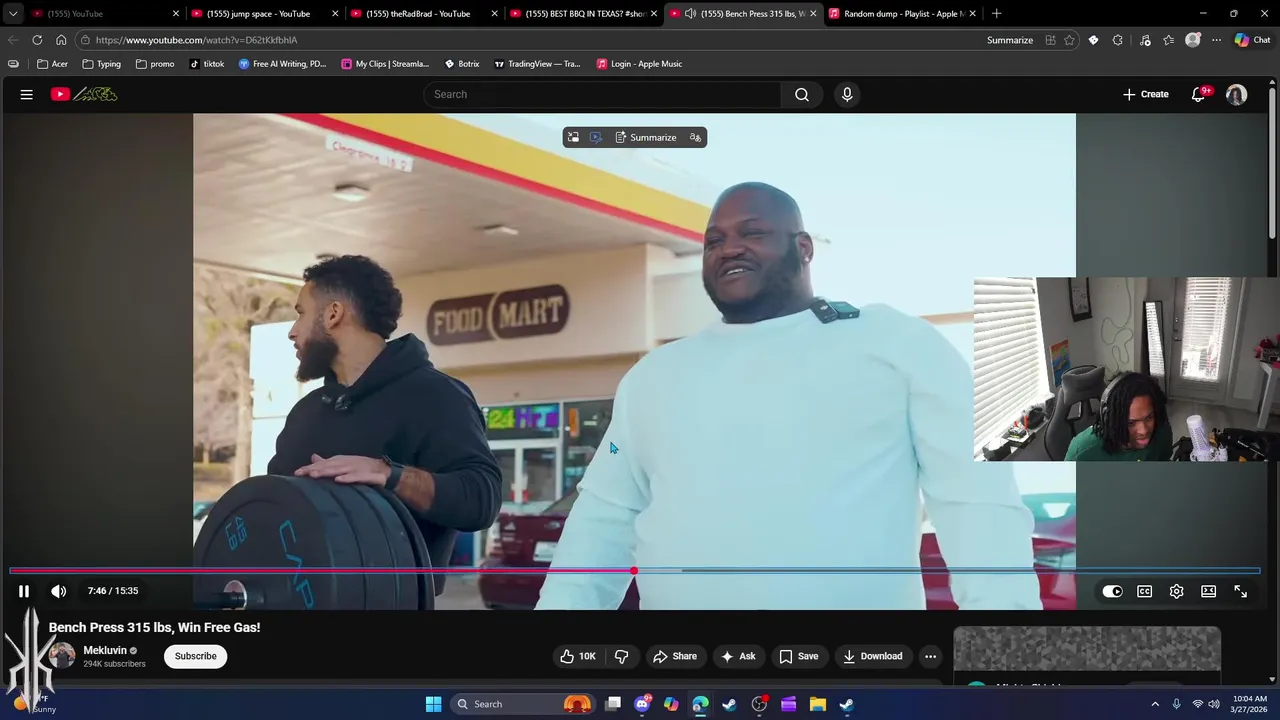Screen dimensions: 1280x720
Task: Bookmark this page with star icon
Action: pyautogui.click(x=1069, y=40)
